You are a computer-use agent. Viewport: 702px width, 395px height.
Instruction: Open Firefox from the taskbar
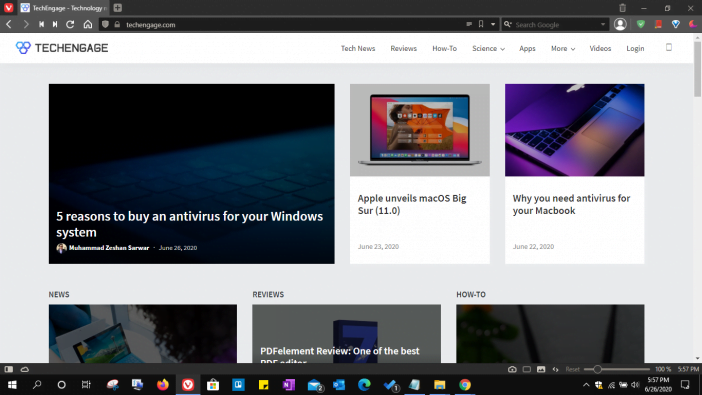point(163,385)
